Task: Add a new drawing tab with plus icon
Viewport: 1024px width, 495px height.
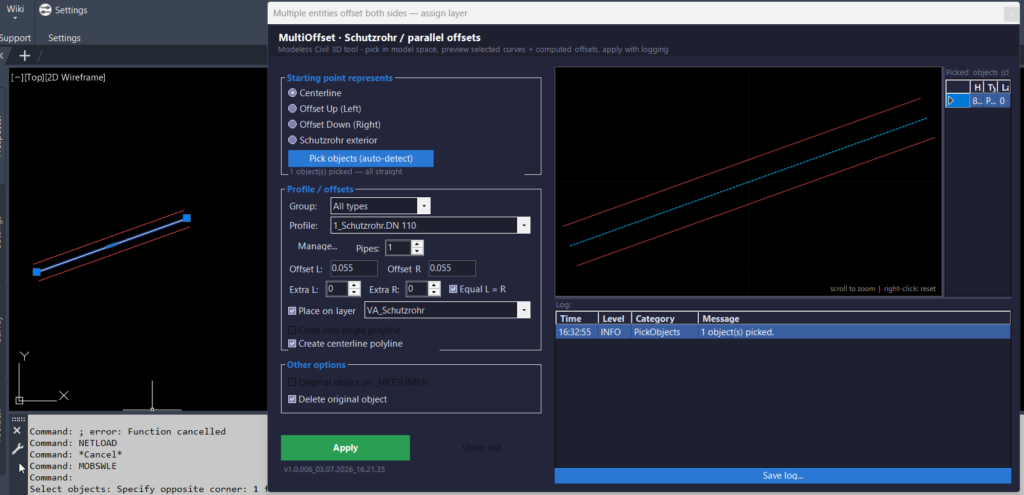Action: tap(25, 56)
